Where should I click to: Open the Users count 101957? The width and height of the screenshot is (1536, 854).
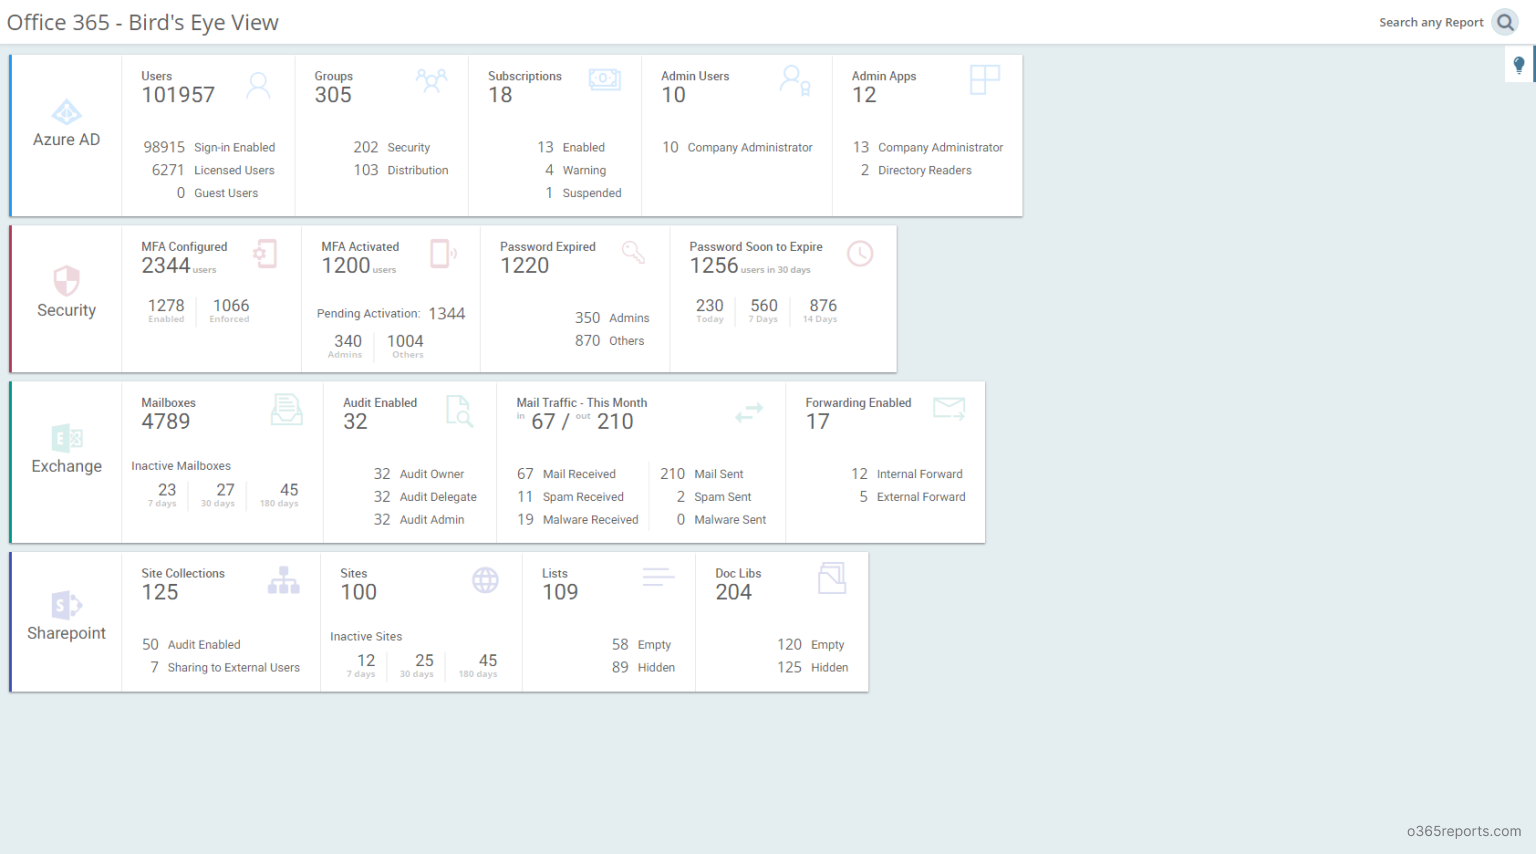pyautogui.click(x=178, y=95)
